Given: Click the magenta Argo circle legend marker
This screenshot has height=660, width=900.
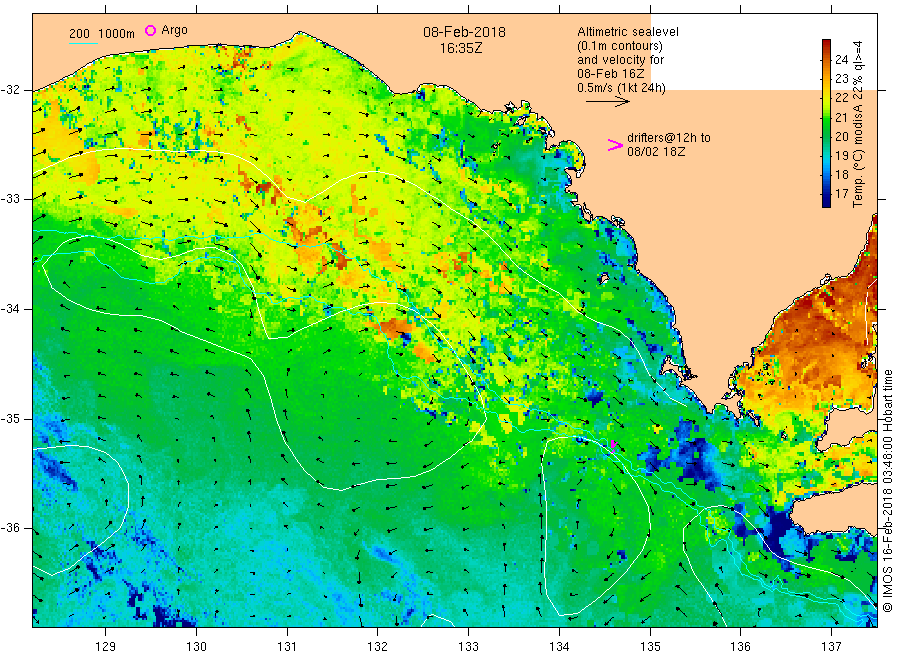Looking at the screenshot, I should [150, 30].
